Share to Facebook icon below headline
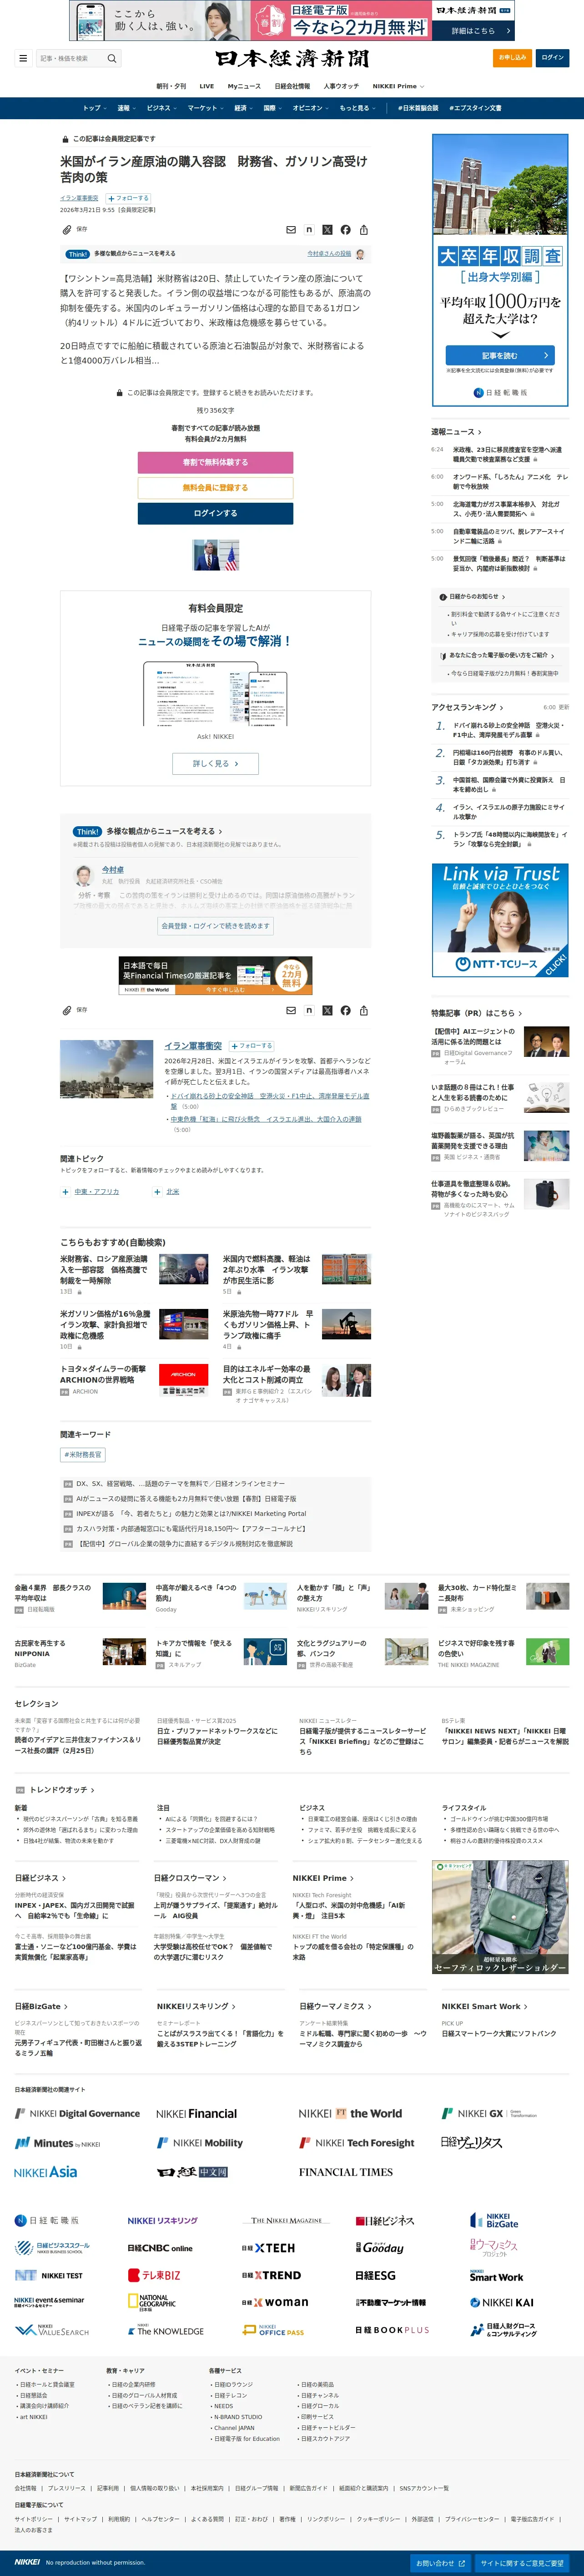 [345, 230]
